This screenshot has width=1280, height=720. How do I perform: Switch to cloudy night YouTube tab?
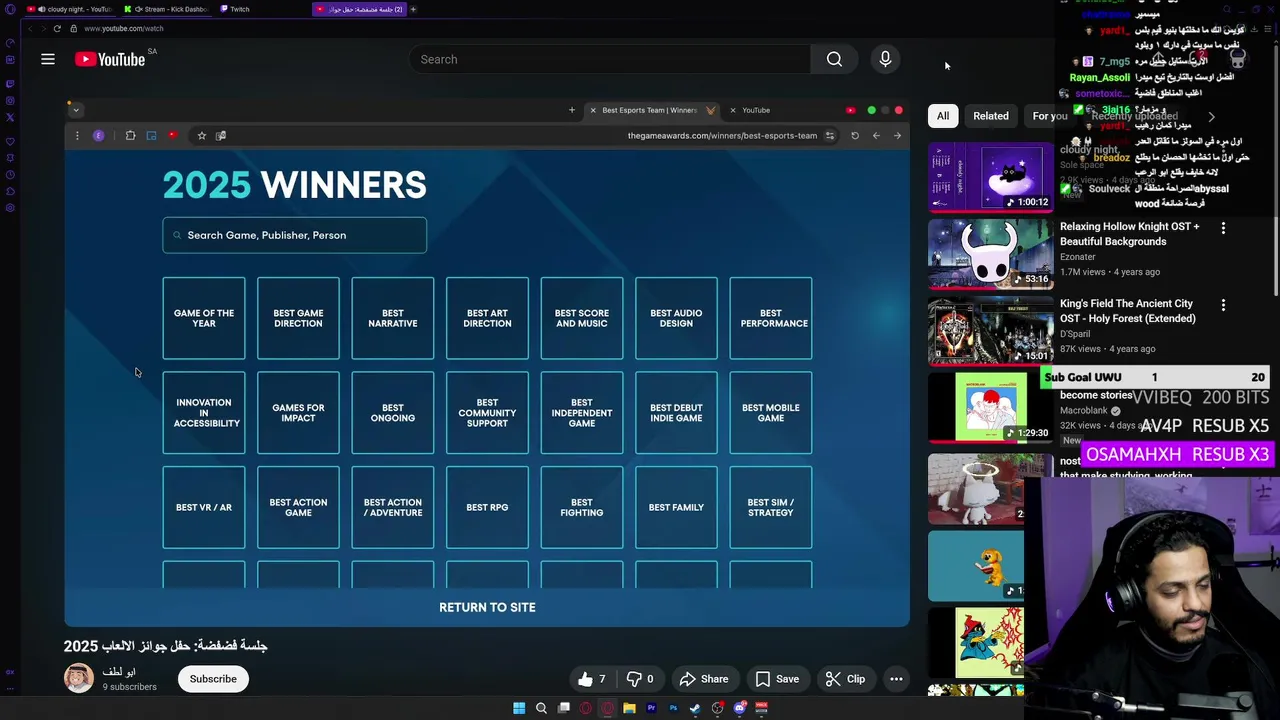tap(70, 9)
